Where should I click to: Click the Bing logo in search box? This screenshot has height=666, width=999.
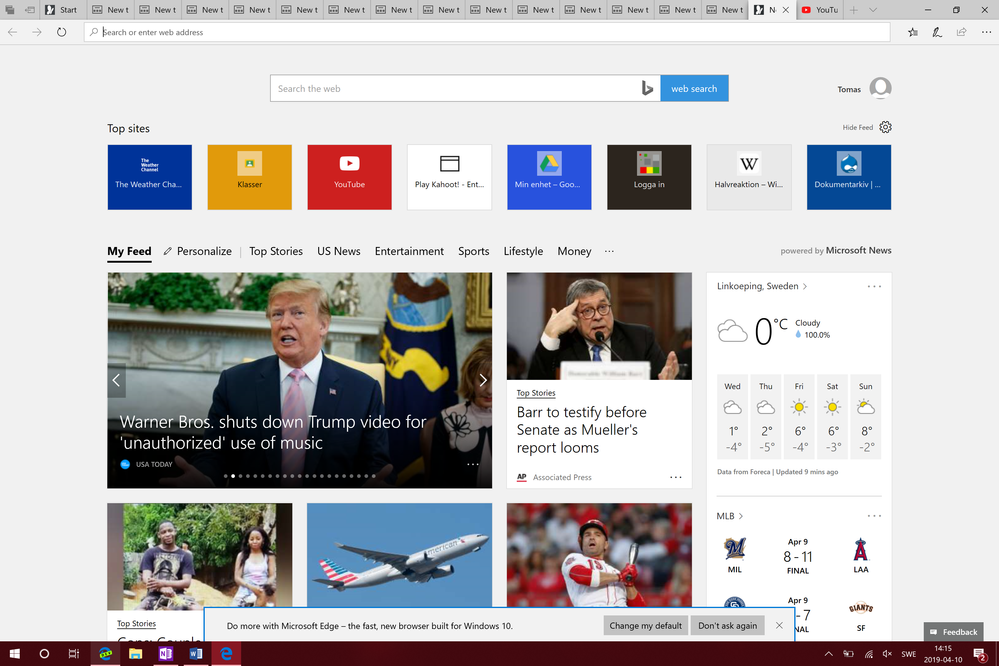coord(647,89)
